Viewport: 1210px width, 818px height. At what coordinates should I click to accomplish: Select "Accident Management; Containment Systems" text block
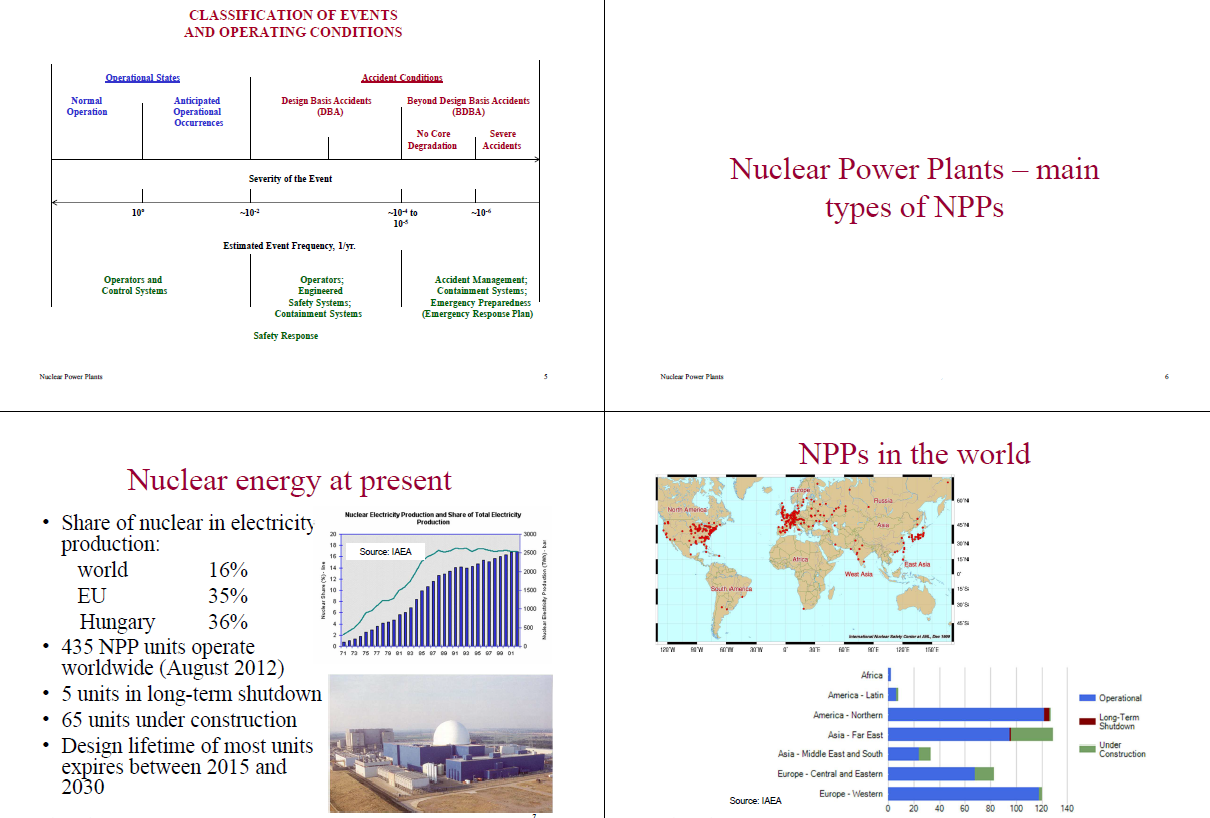click(477, 297)
